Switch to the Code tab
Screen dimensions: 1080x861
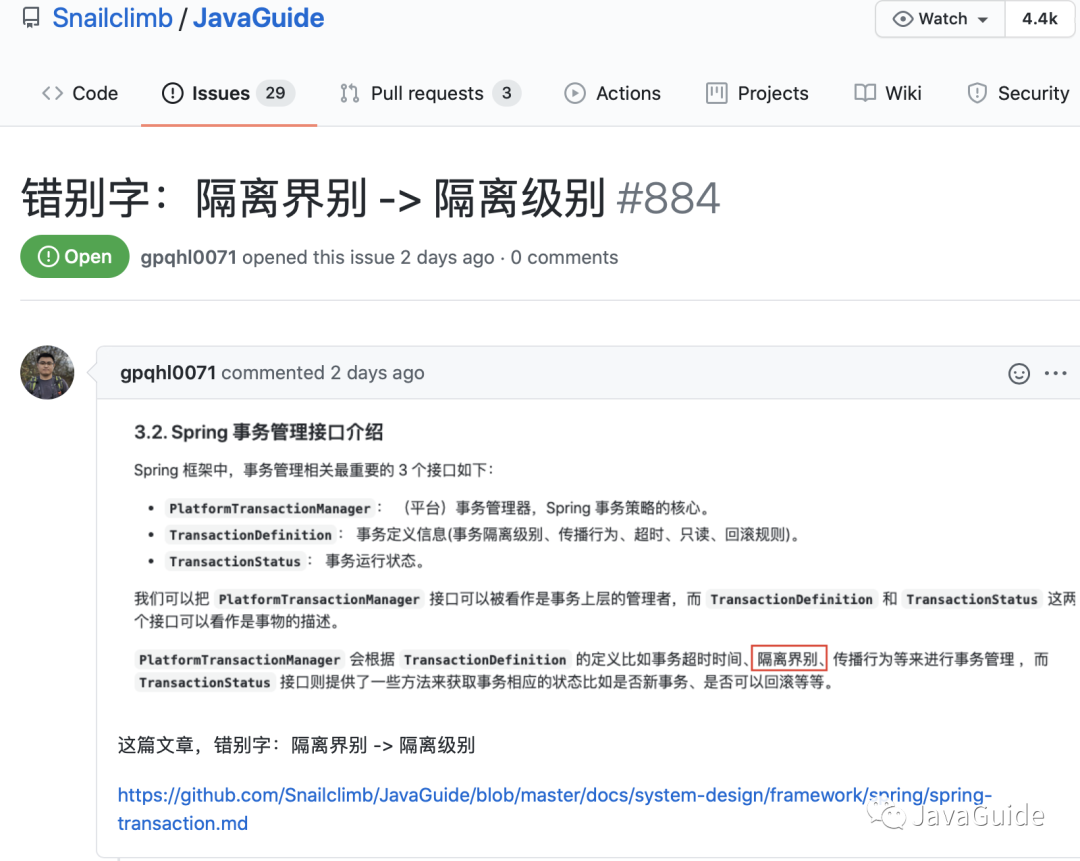click(x=80, y=93)
